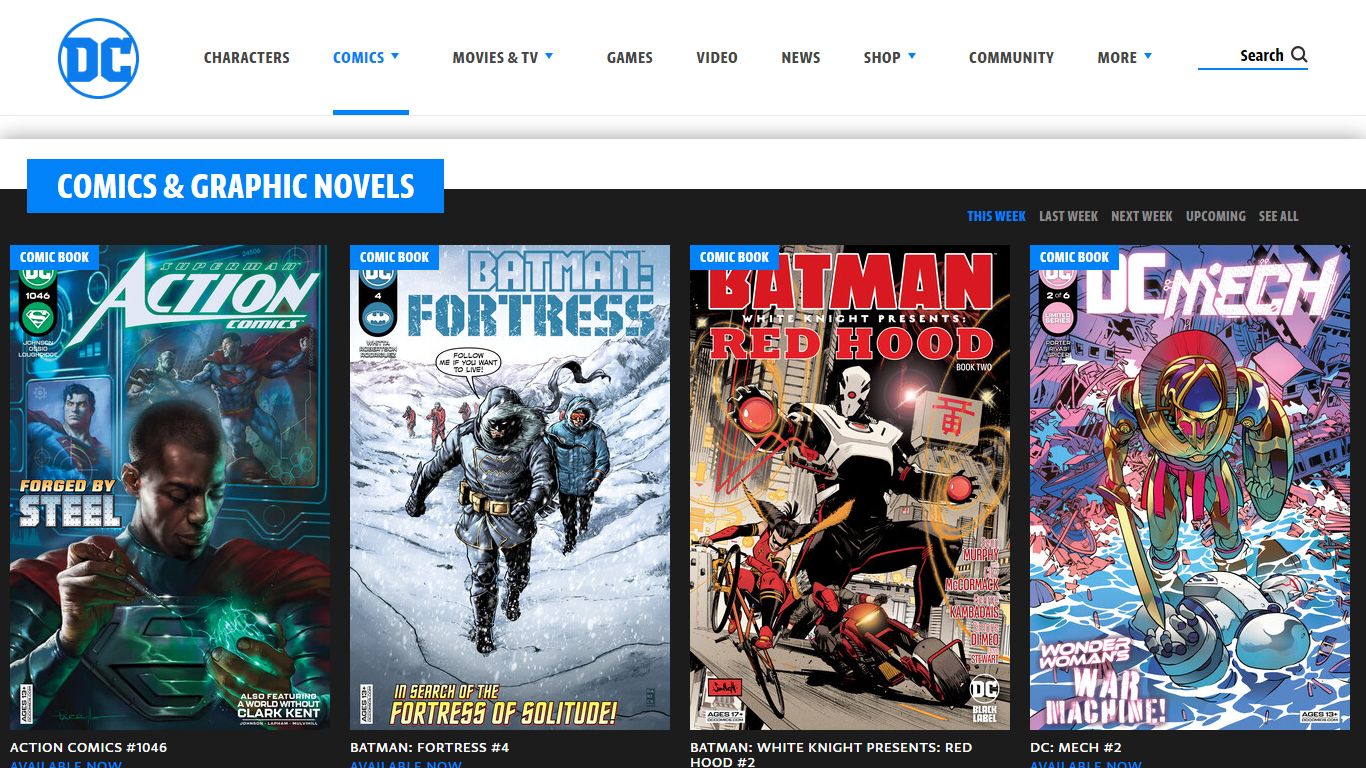Select the Last Week filter tab
Image resolution: width=1366 pixels, height=768 pixels.
point(1068,216)
